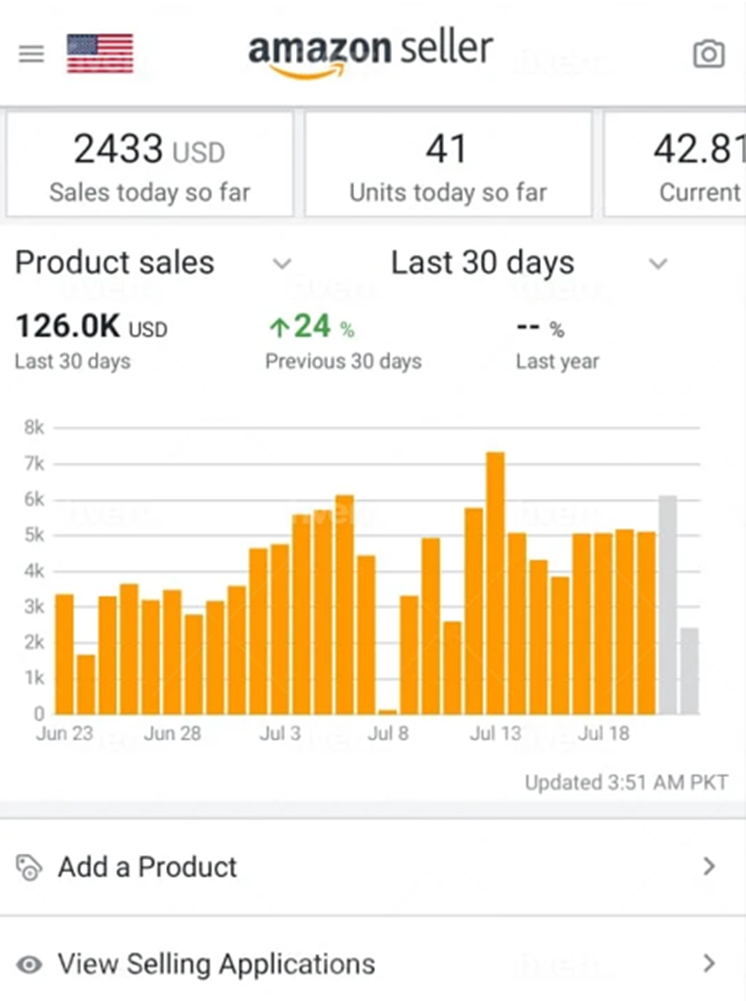Select the Add a Product menu item
This screenshot has width=746, height=1001.
click(x=148, y=867)
